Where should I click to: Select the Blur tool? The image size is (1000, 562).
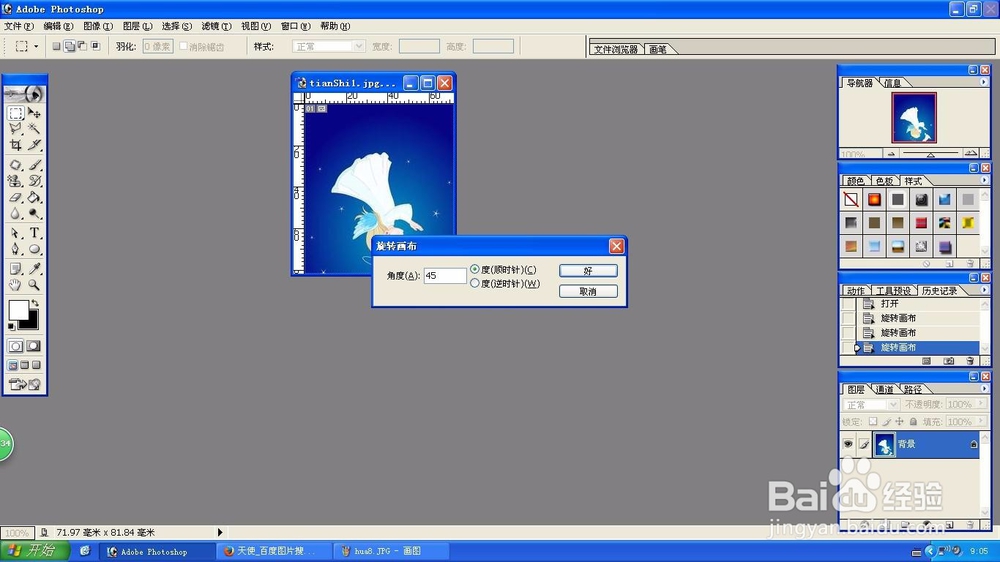click(x=16, y=214)
